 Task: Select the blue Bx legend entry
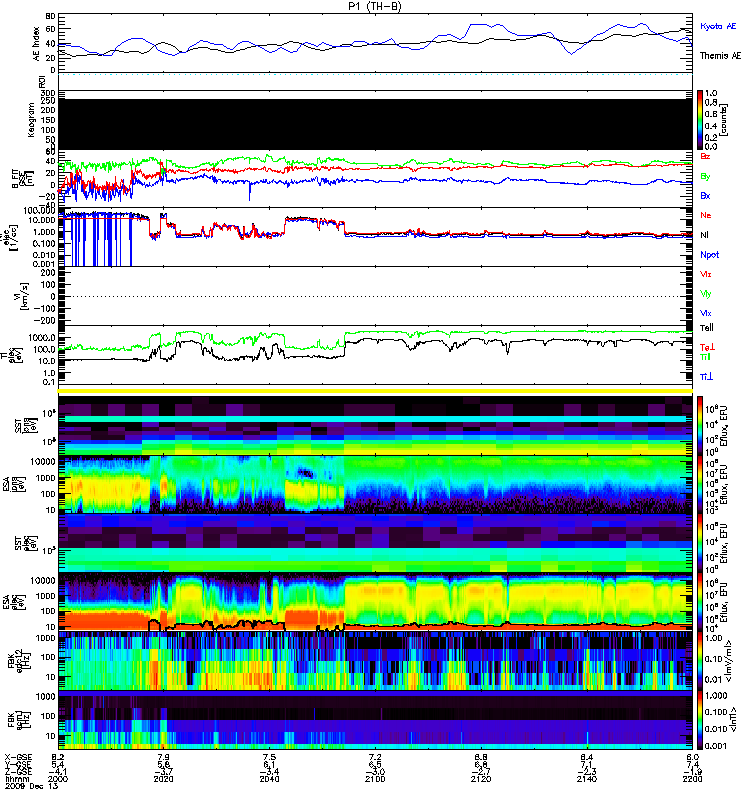(x=705, y=196)
